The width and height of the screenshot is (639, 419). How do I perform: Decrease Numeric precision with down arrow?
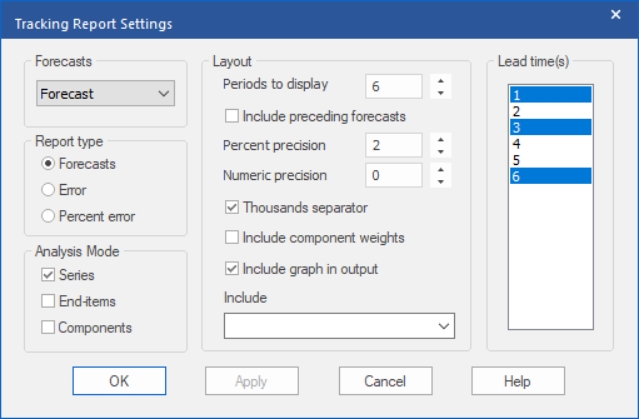click(441, 181)
